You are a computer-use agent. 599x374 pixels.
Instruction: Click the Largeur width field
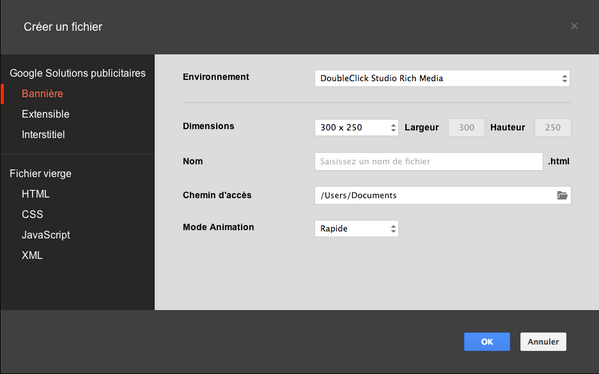(466, 128)
